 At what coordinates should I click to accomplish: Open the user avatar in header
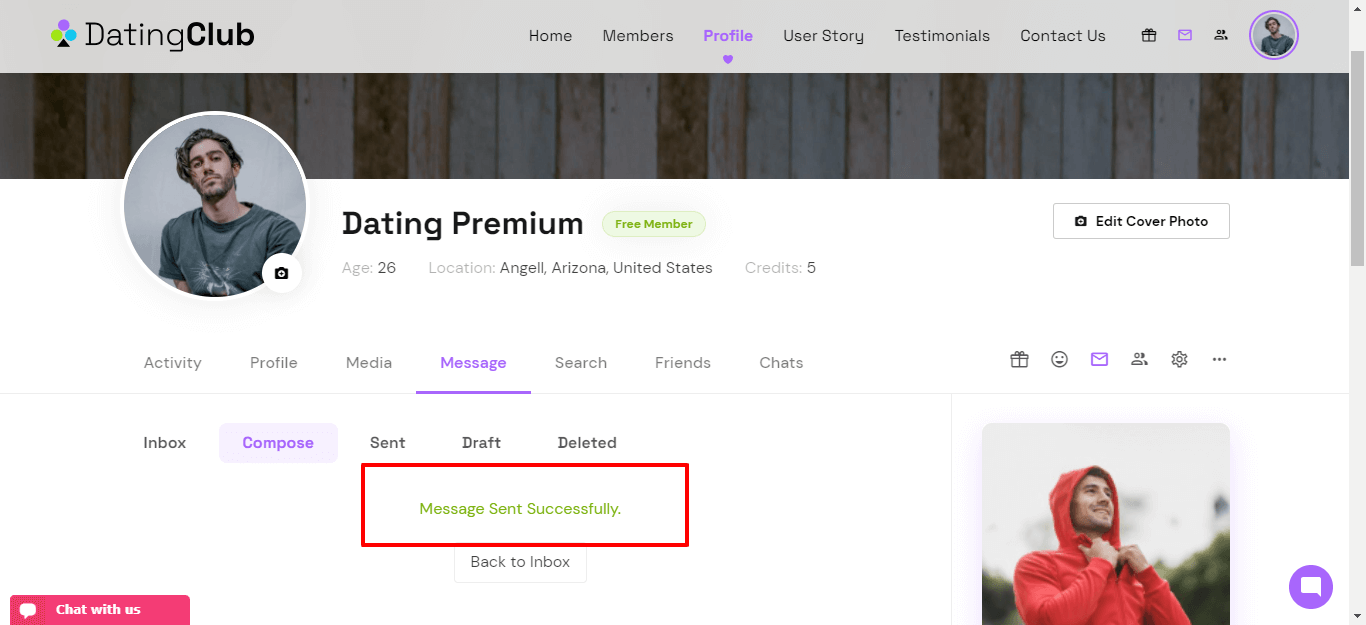click(1274, 35)
